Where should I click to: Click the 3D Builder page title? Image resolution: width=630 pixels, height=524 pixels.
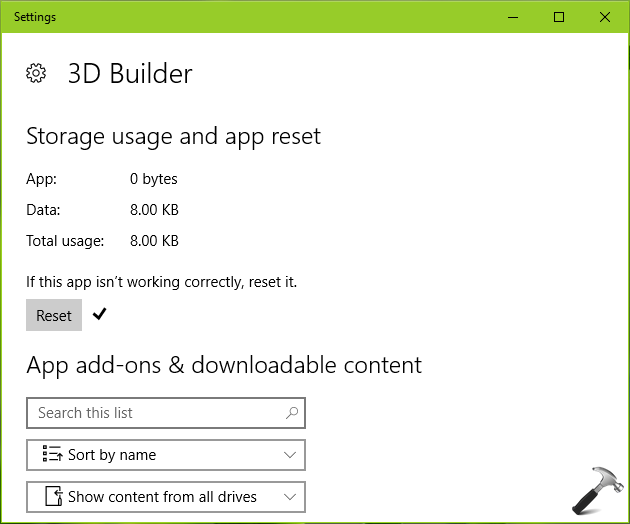(x=130, y=74)
